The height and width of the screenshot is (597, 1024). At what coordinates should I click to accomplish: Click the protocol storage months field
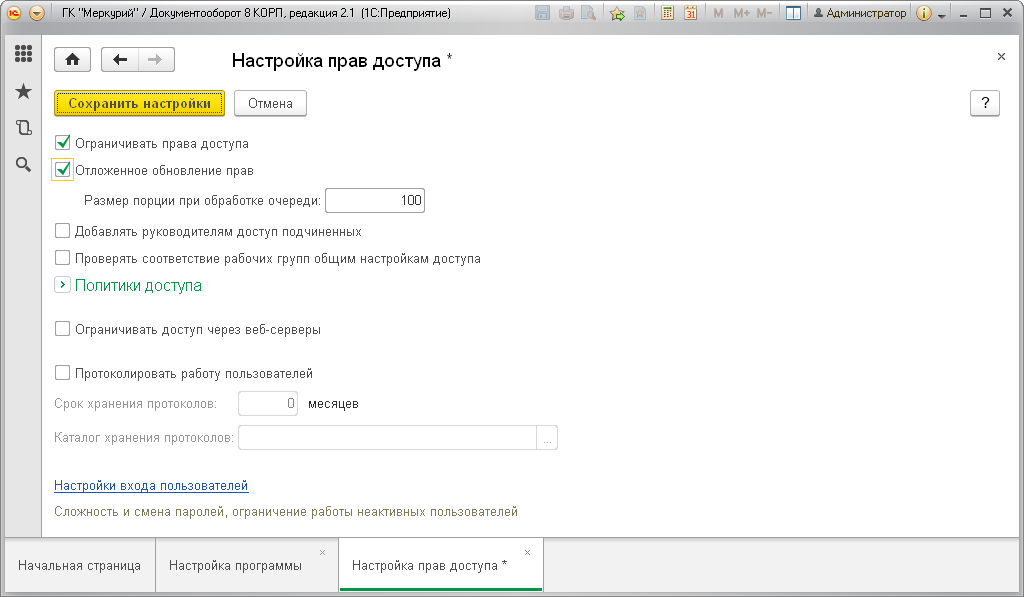(x=268, y=404)
